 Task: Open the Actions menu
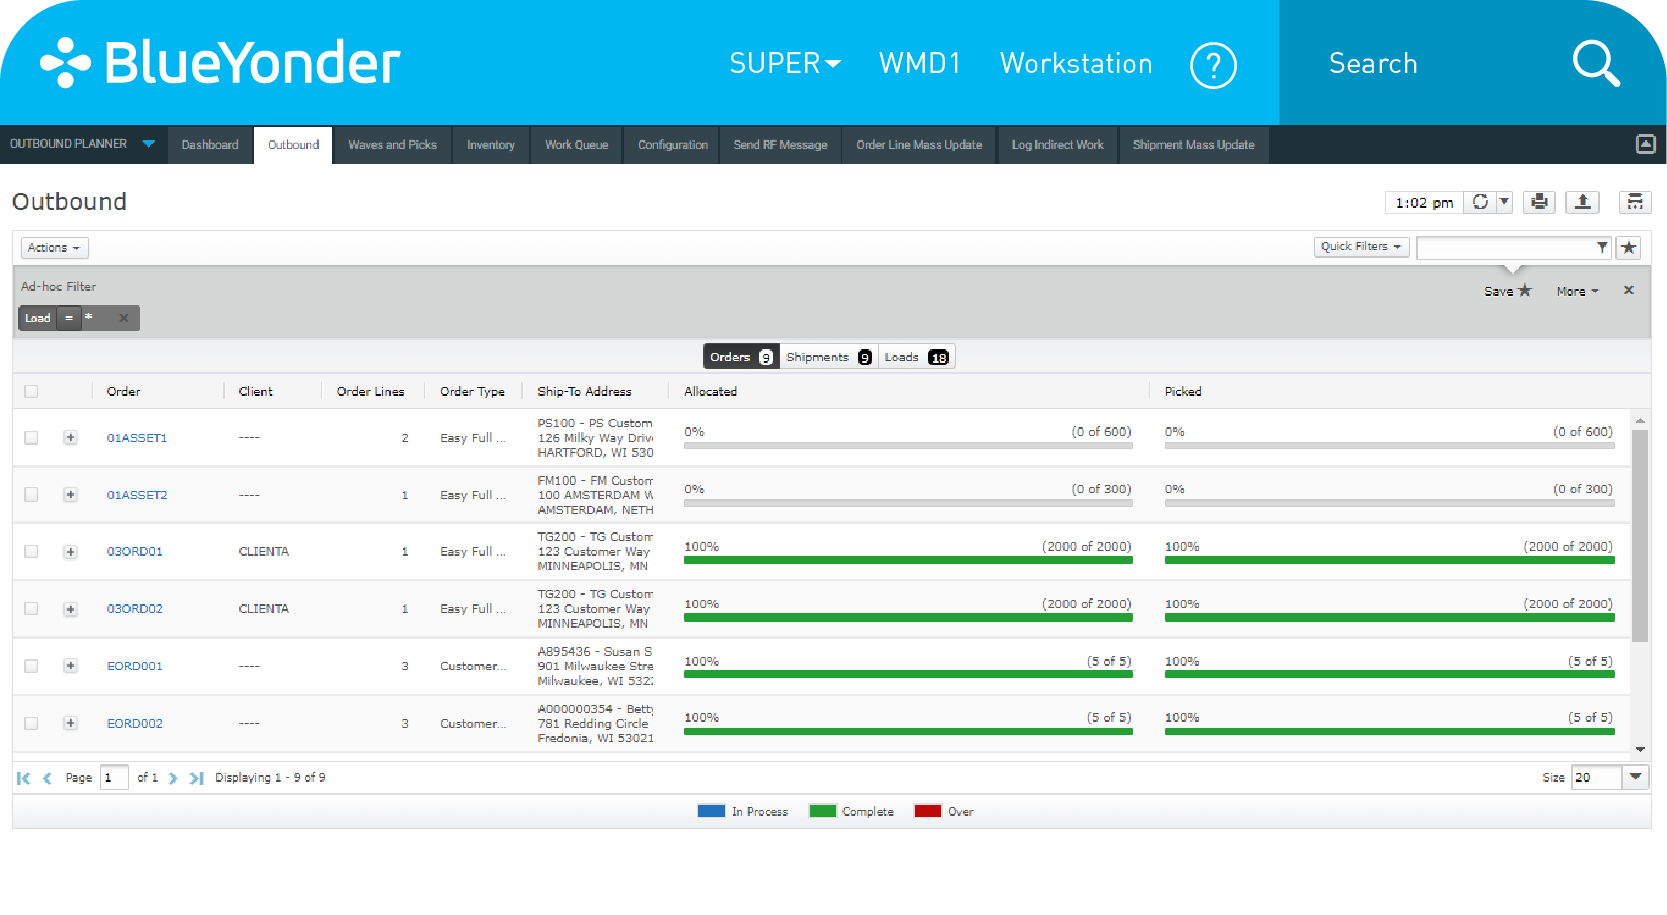click(54, 247)
